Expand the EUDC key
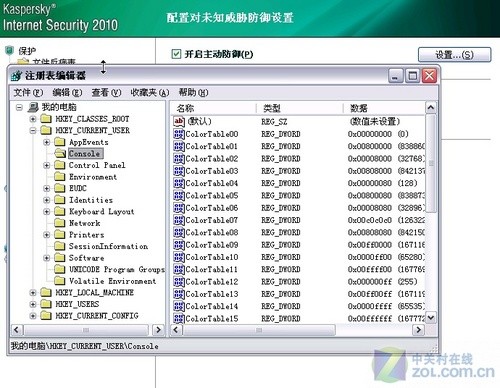This screenshot has width=500, height=388. coord(47,188)
